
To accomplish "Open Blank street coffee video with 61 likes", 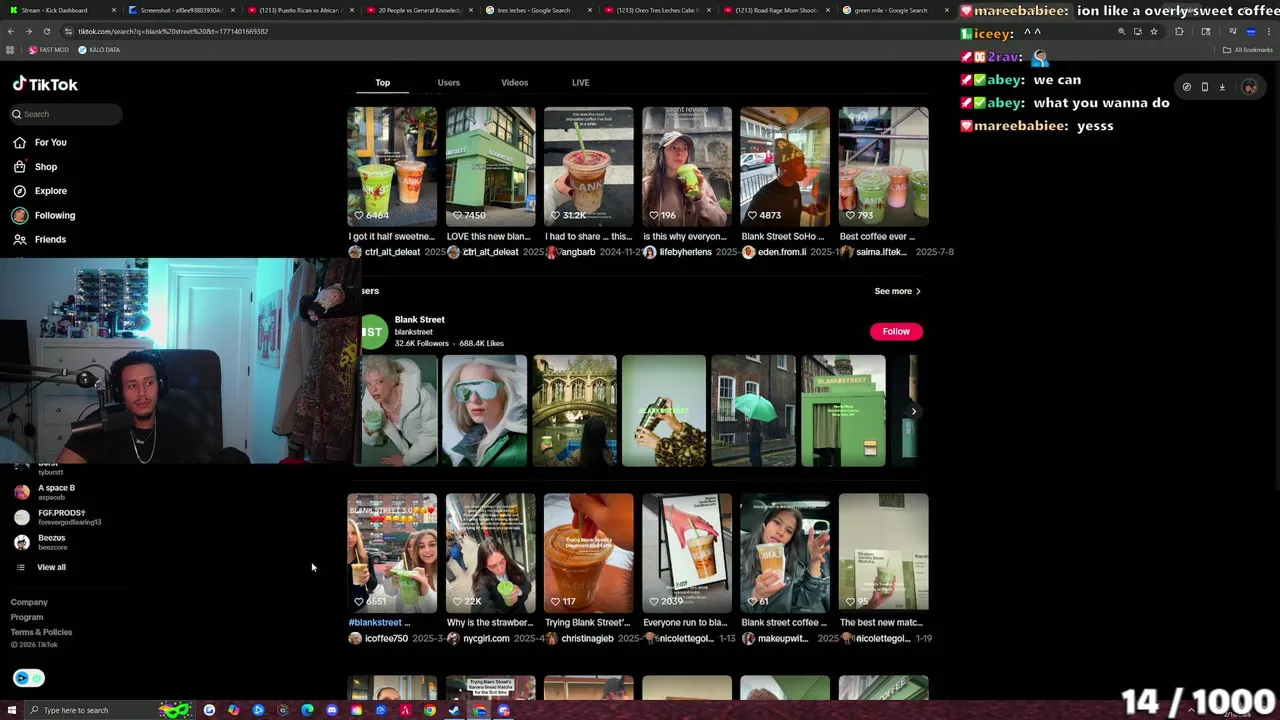I will tap(784, 552).
